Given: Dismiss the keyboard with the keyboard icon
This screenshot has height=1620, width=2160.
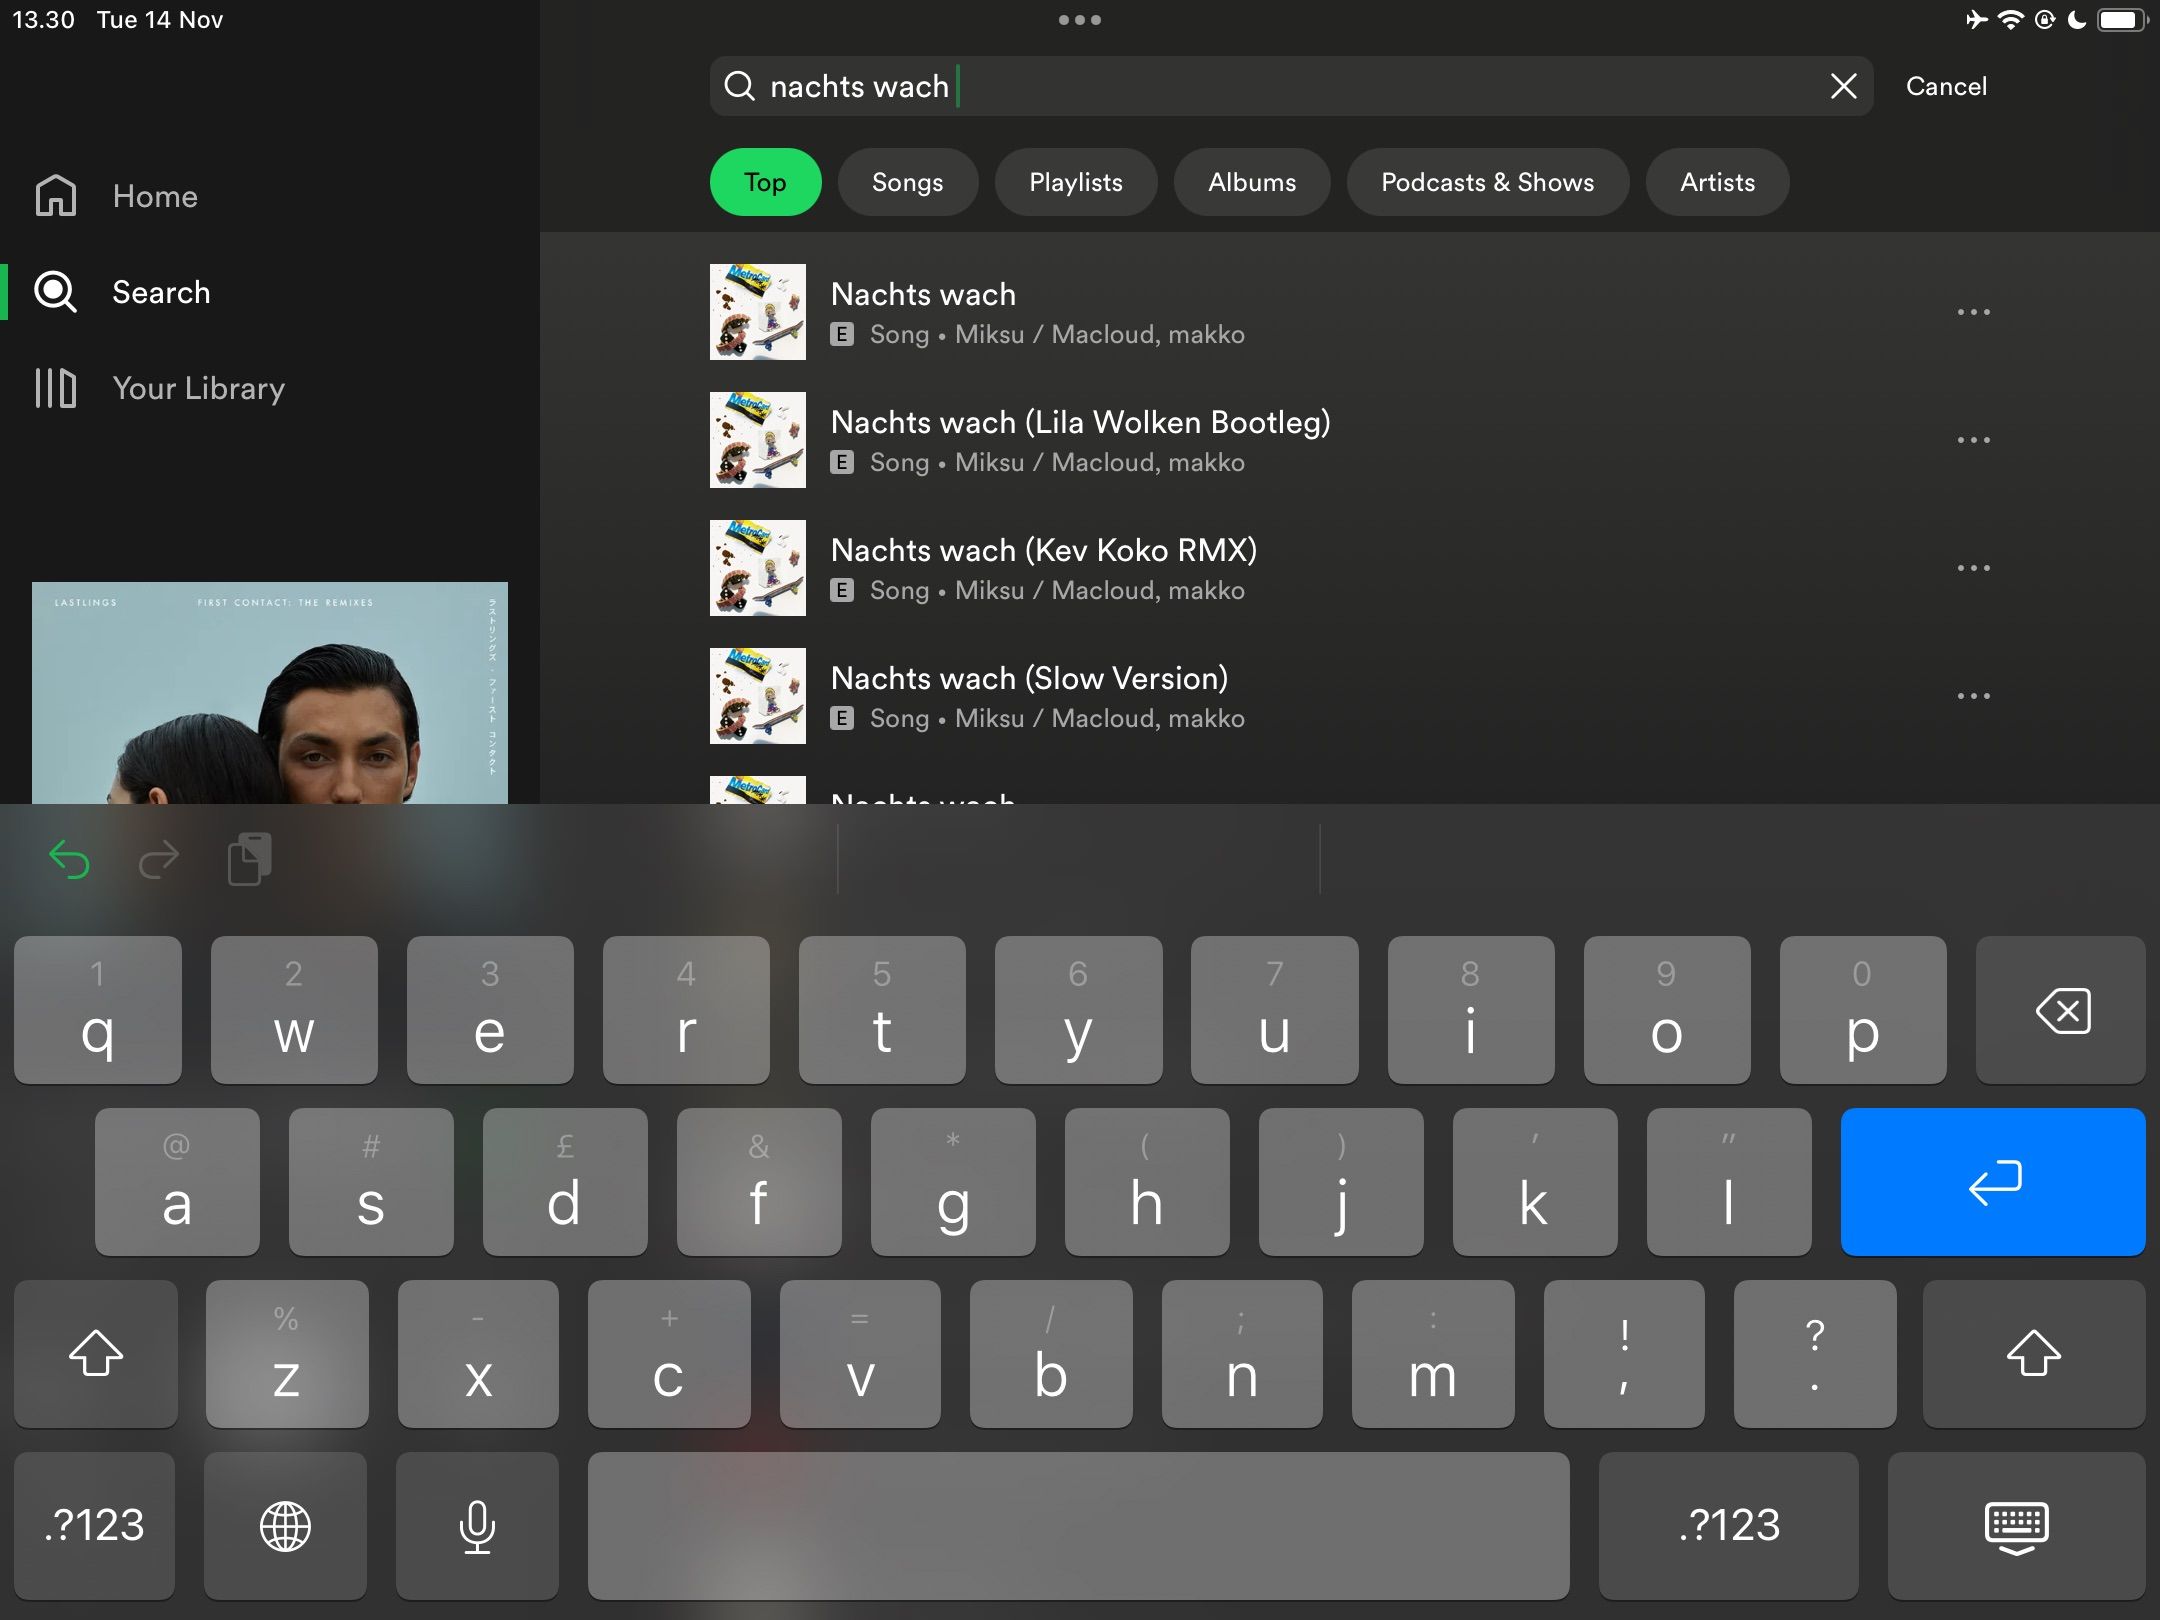Looking at the screenshot, I should [x=2015, y=1525].
